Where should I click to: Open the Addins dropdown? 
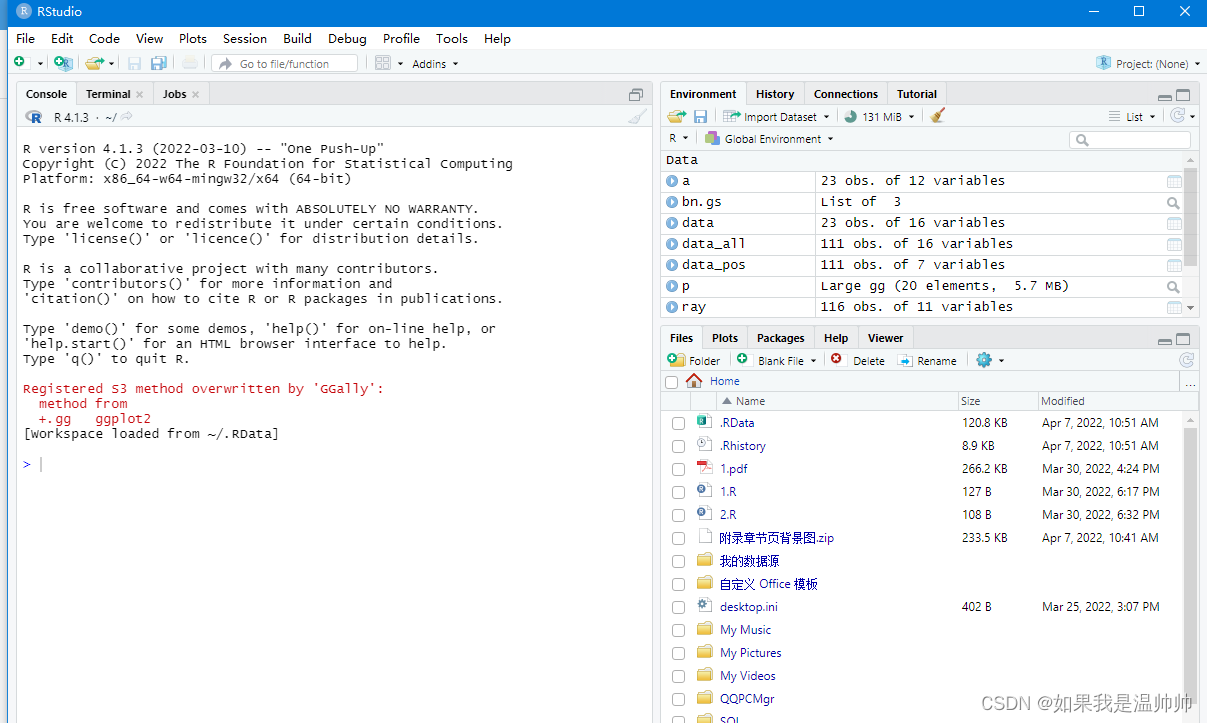[435, 64]
